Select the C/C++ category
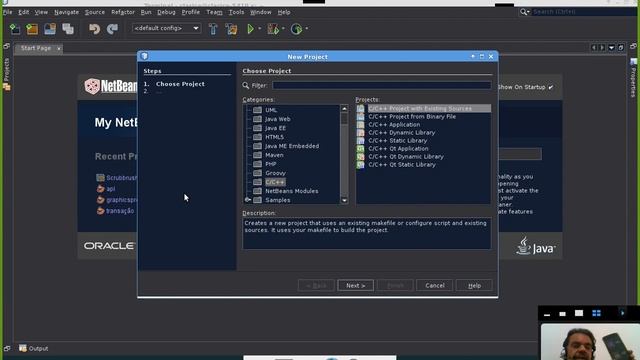The width and height of the screenshot is (640, 360). (x=275, y=182)
